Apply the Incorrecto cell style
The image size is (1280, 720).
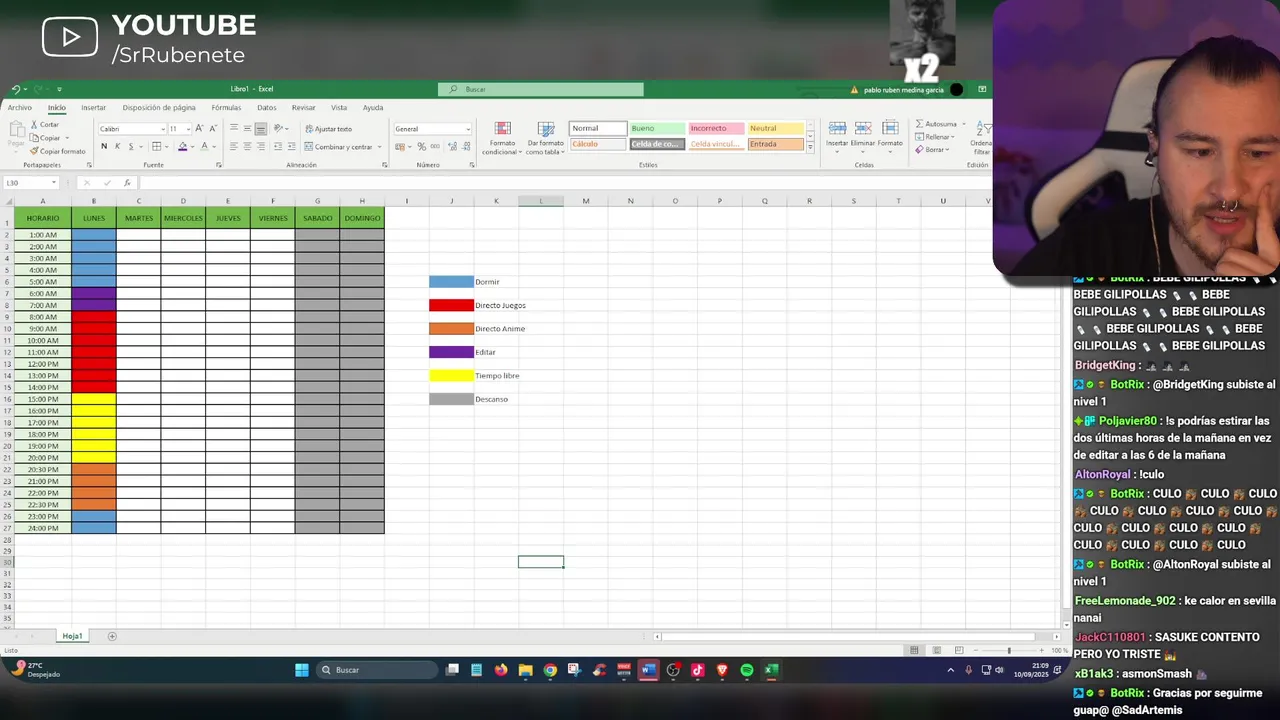click(x=716, y=128)
